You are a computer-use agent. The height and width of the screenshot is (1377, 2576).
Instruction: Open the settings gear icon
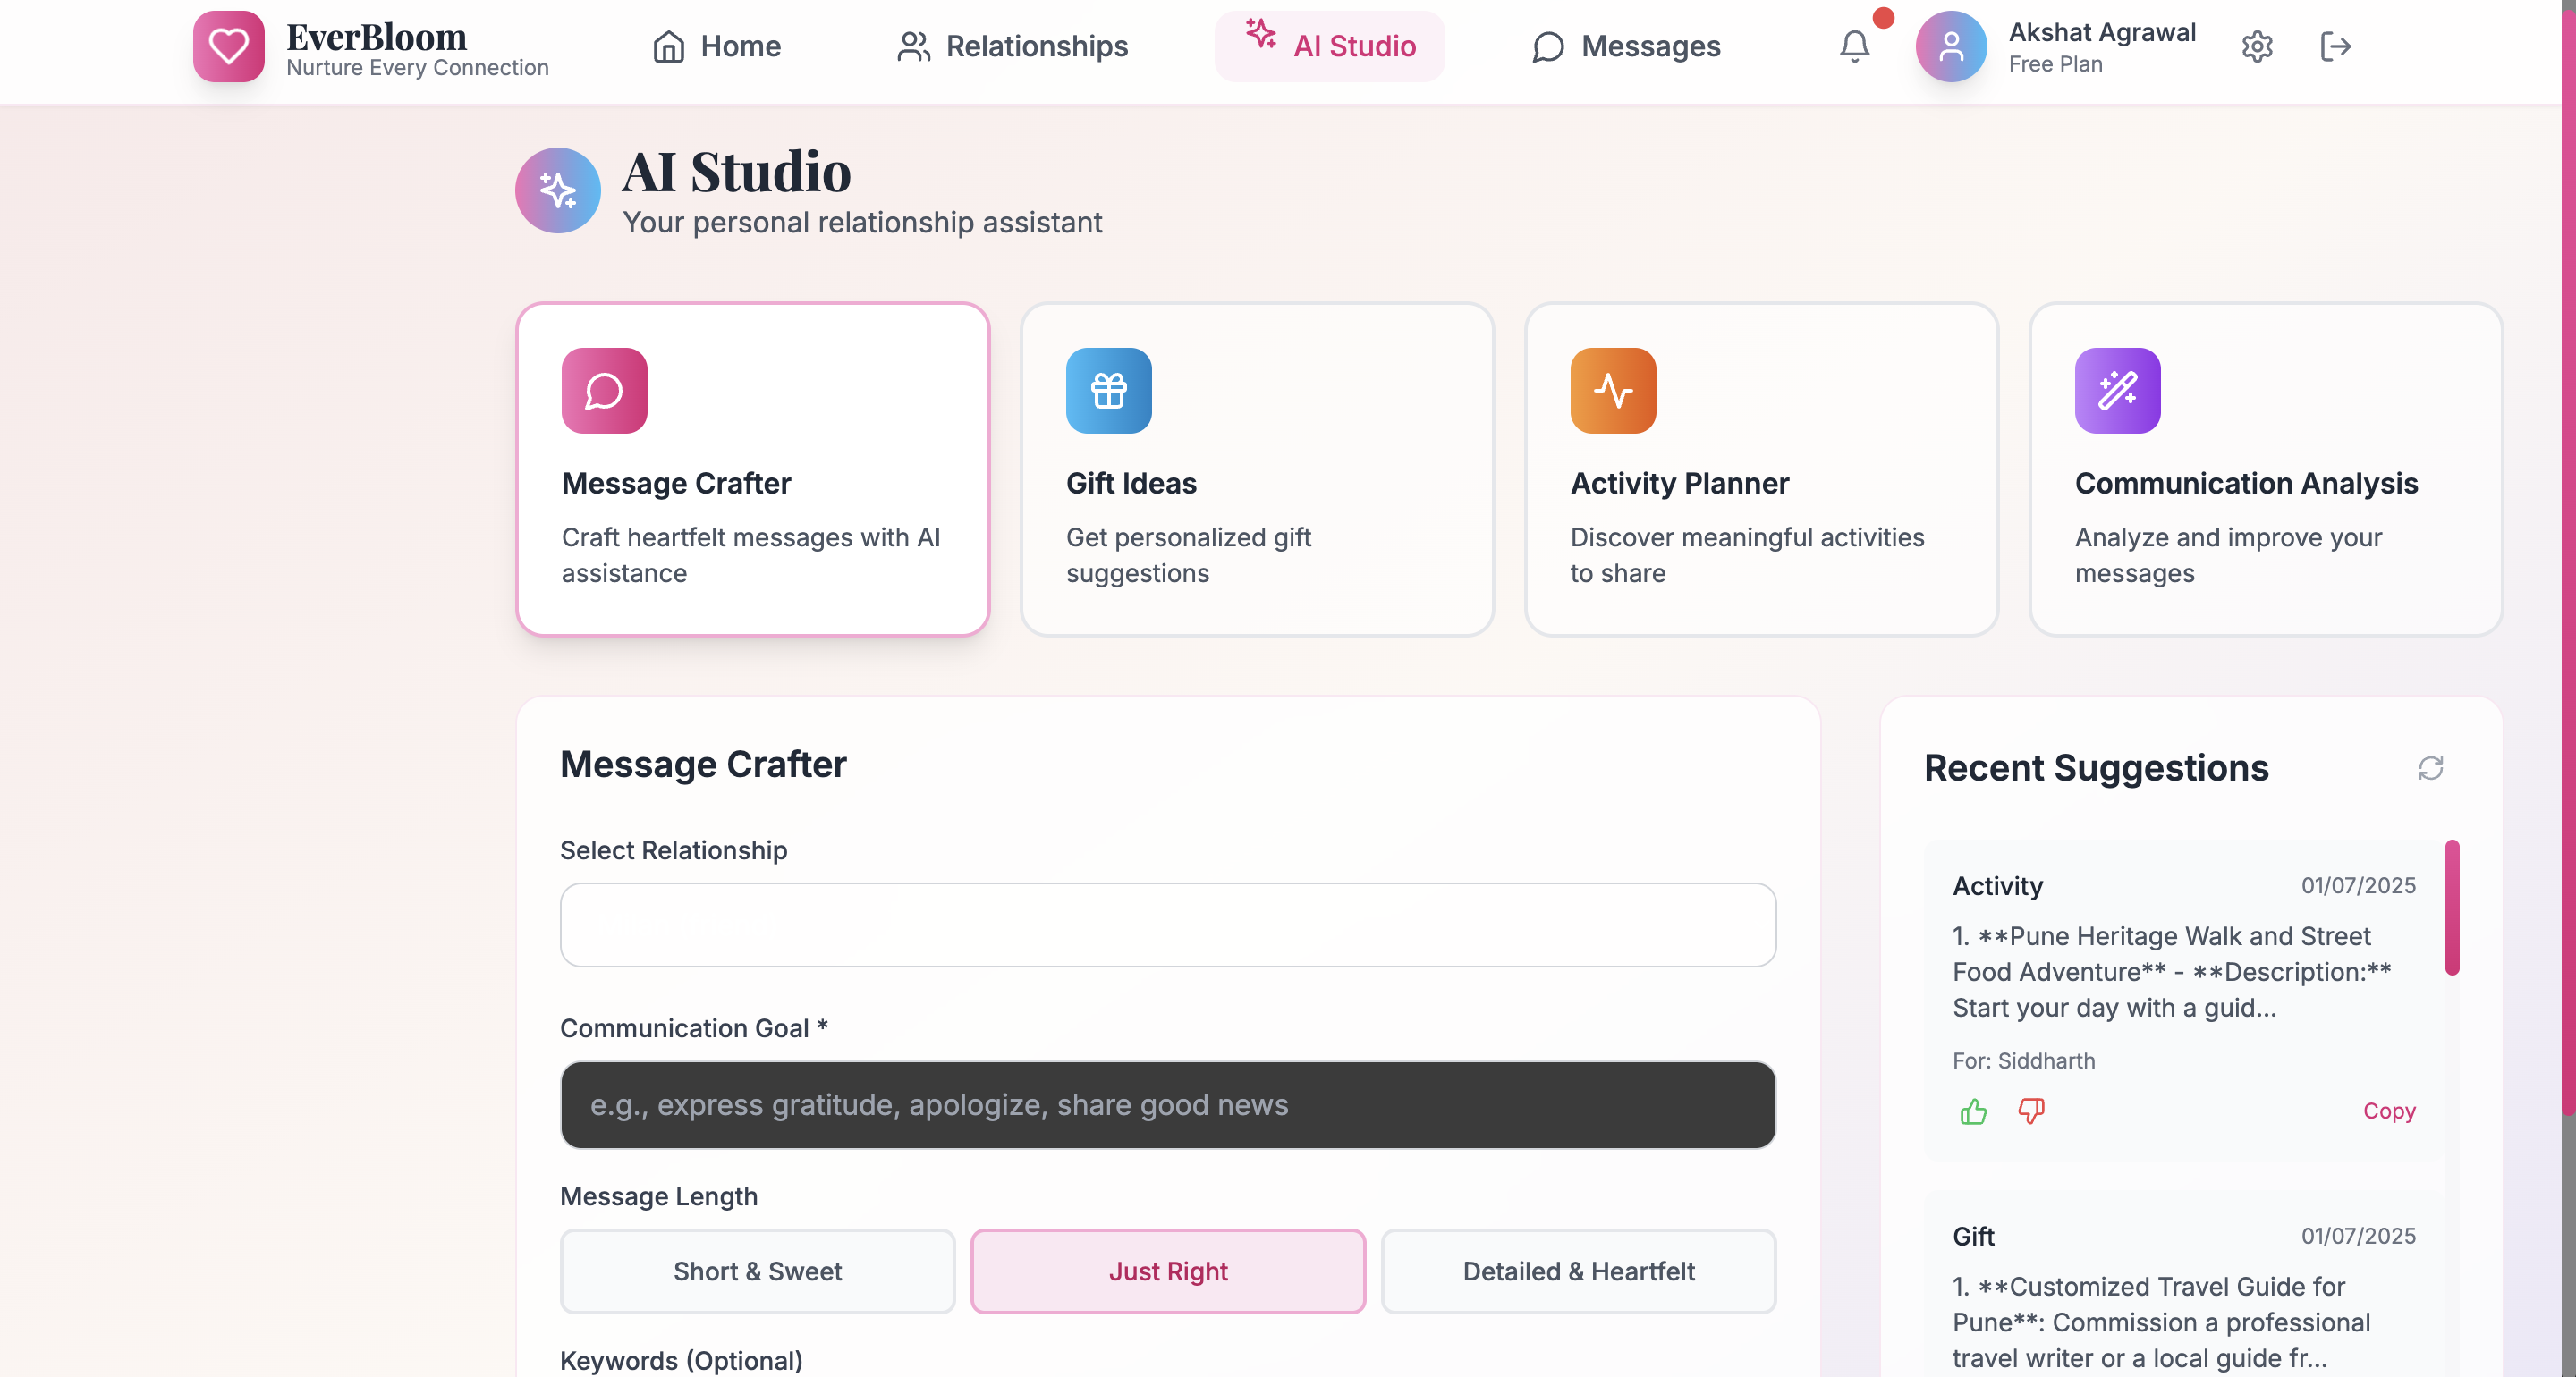coord(2257,46)
